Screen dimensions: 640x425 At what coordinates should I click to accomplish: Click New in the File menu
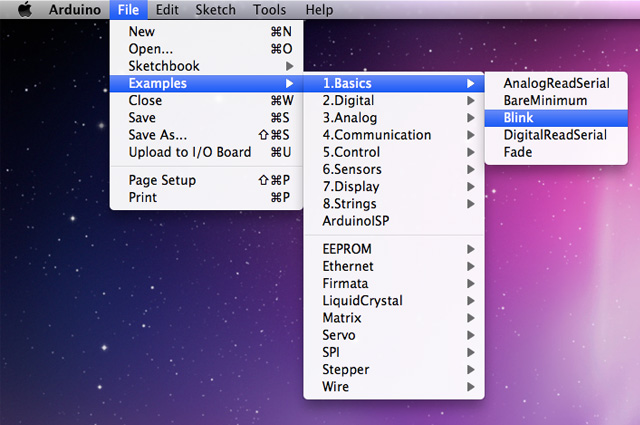(141, 31)
